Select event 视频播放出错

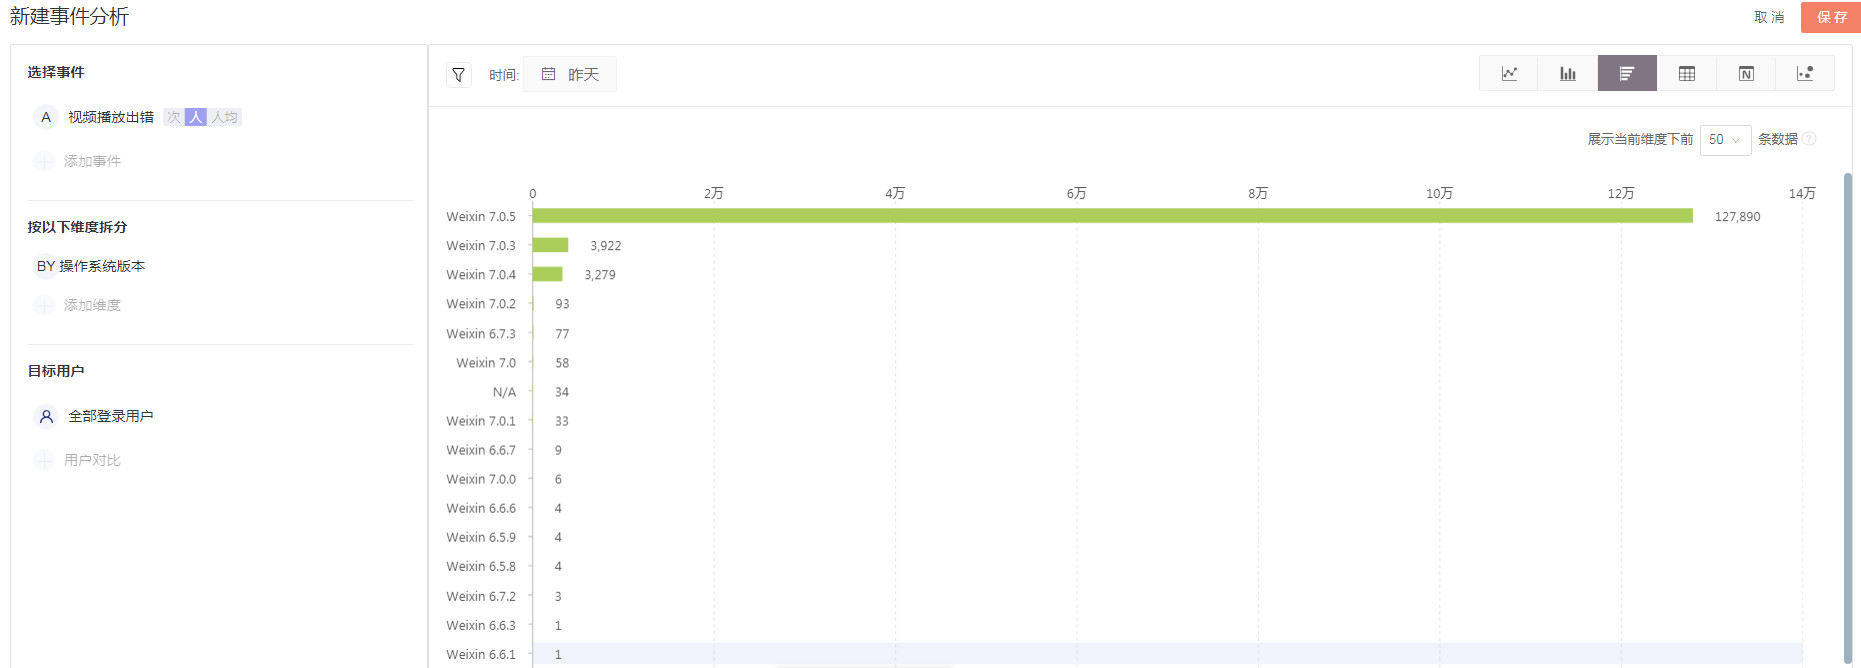tap(110, 117)
